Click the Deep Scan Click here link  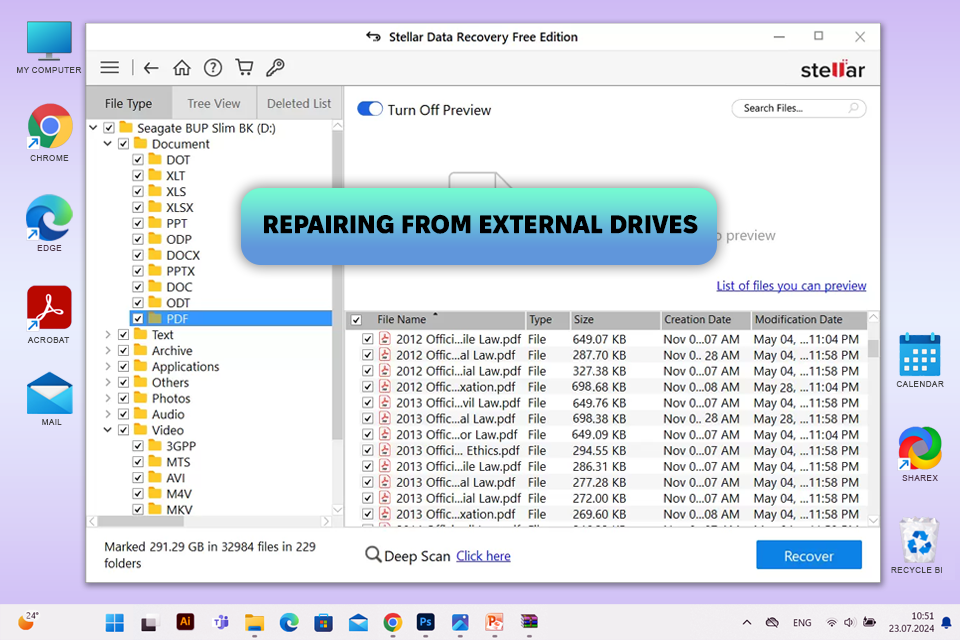483,556
